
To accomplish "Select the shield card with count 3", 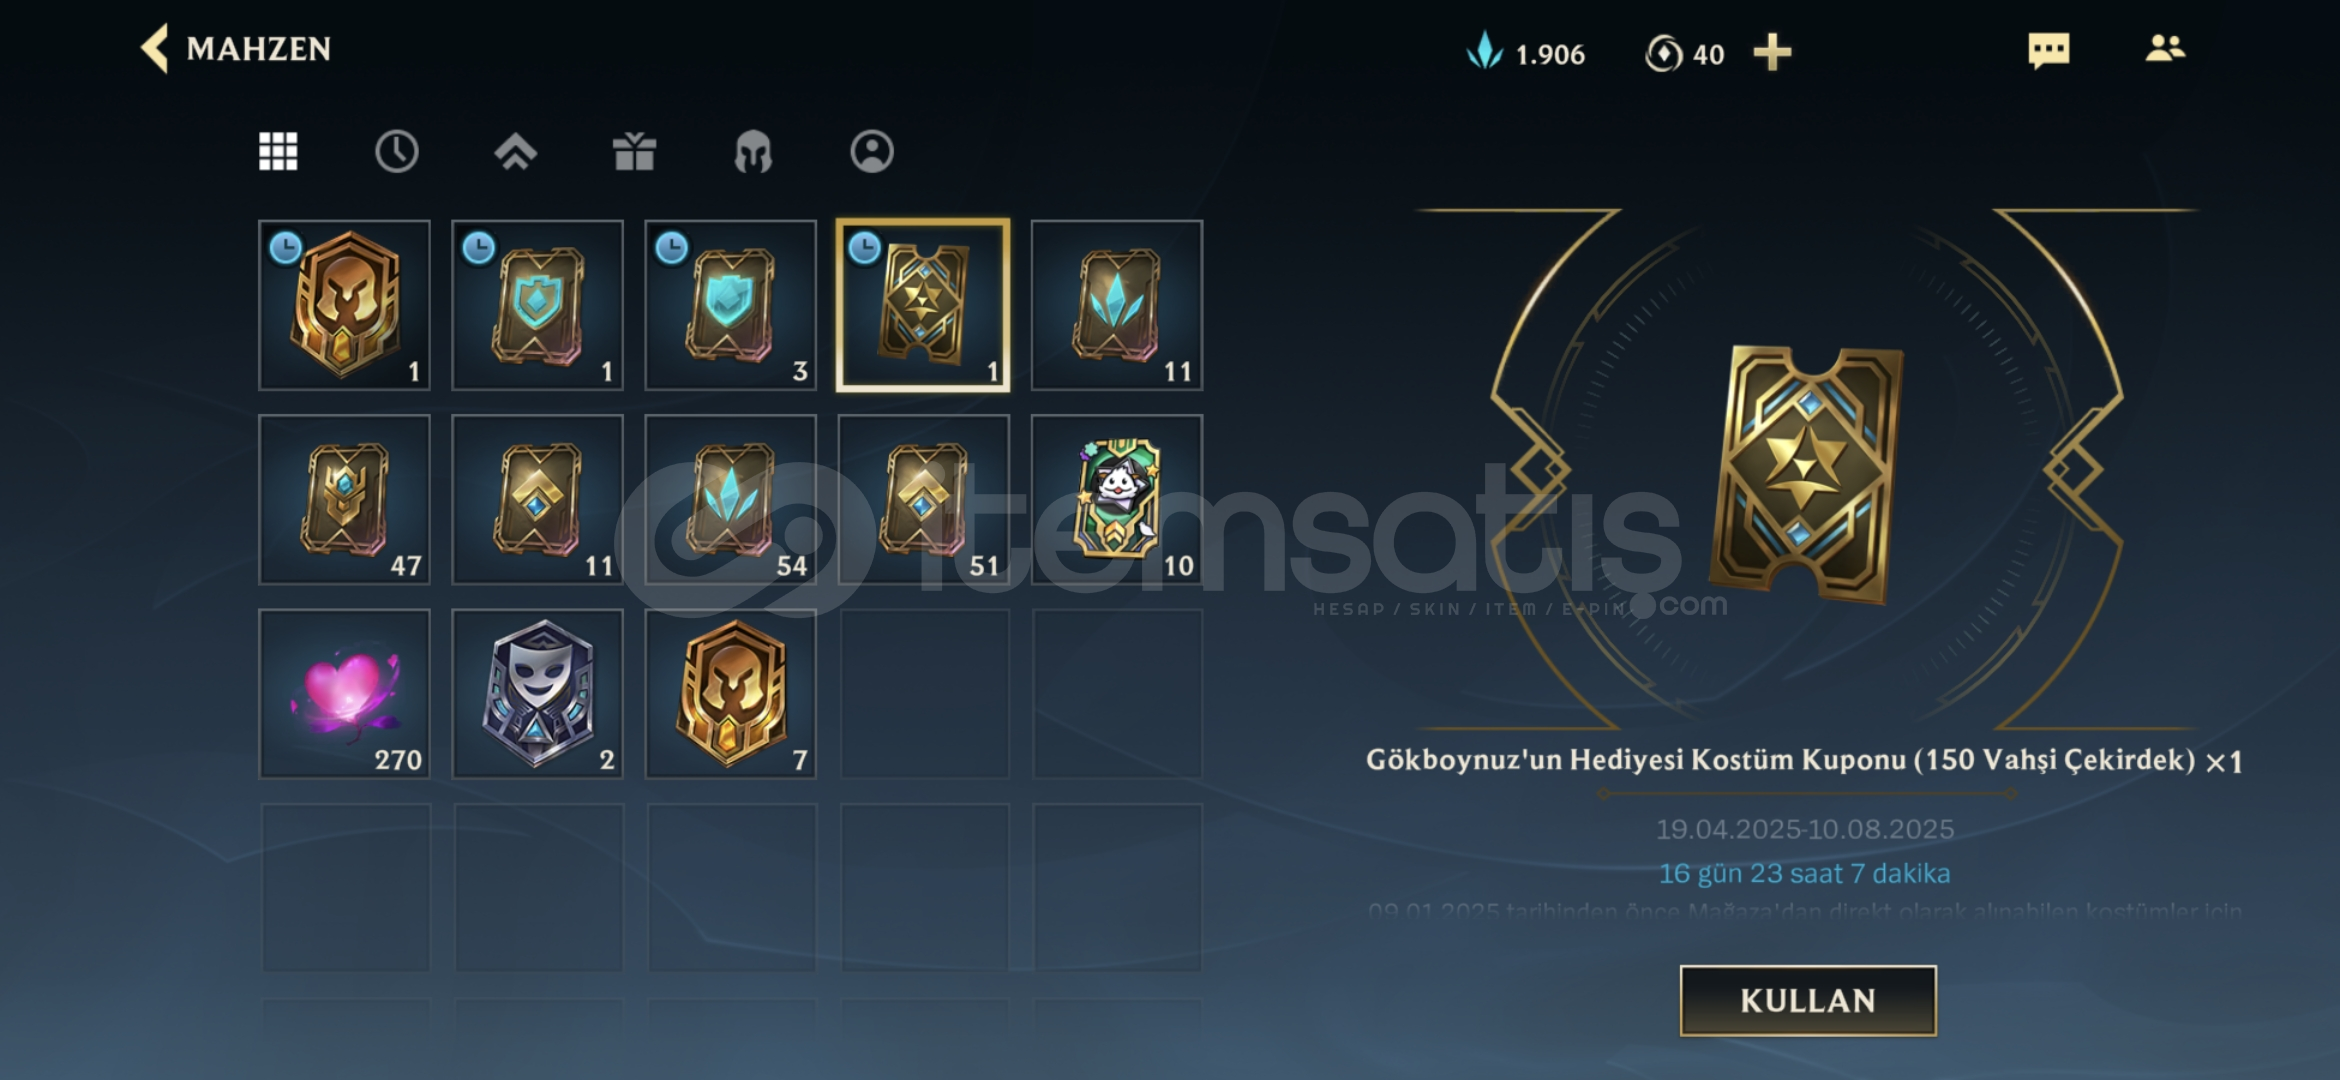I will click(x=730, y=305).
